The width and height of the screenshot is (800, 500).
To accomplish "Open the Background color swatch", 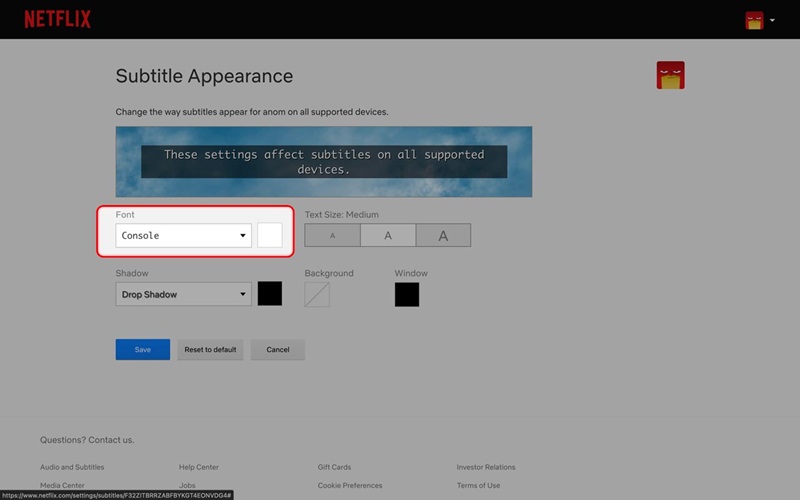I will click(317, 295).
